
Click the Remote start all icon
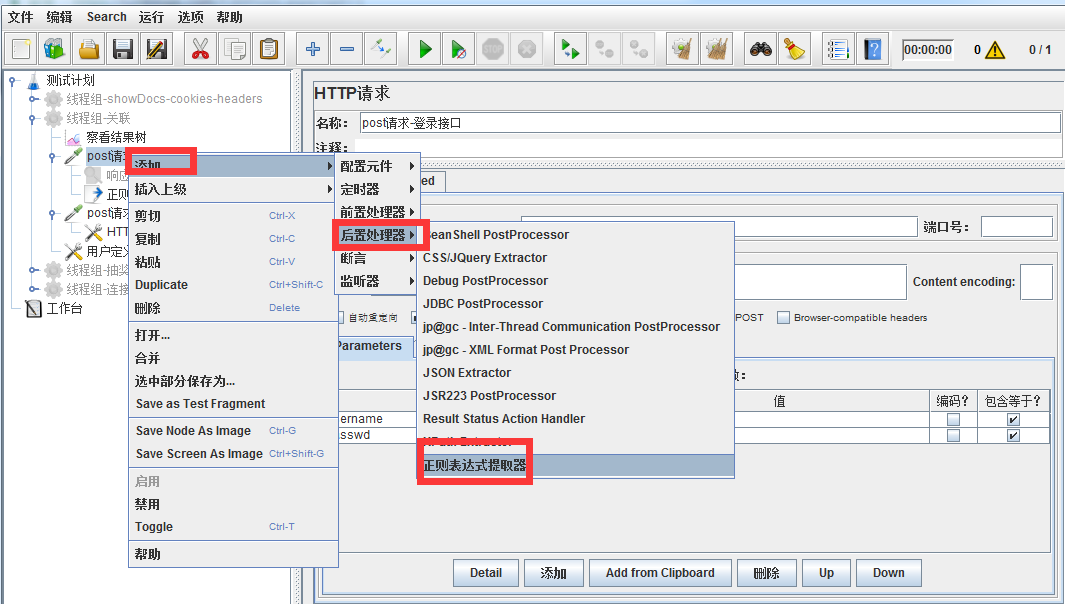pos(571,49)
